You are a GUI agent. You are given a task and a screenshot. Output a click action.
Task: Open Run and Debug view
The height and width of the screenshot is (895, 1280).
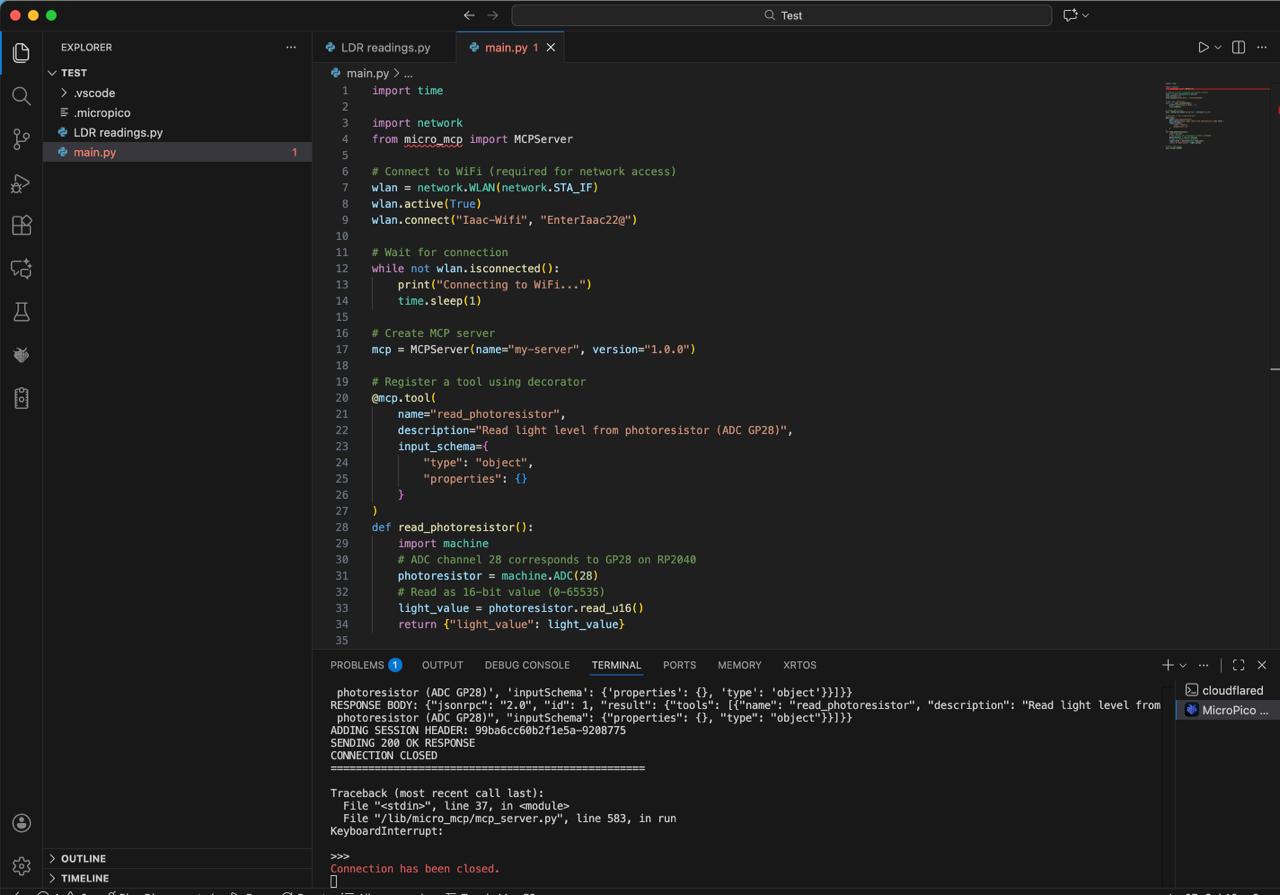[21, 183]
